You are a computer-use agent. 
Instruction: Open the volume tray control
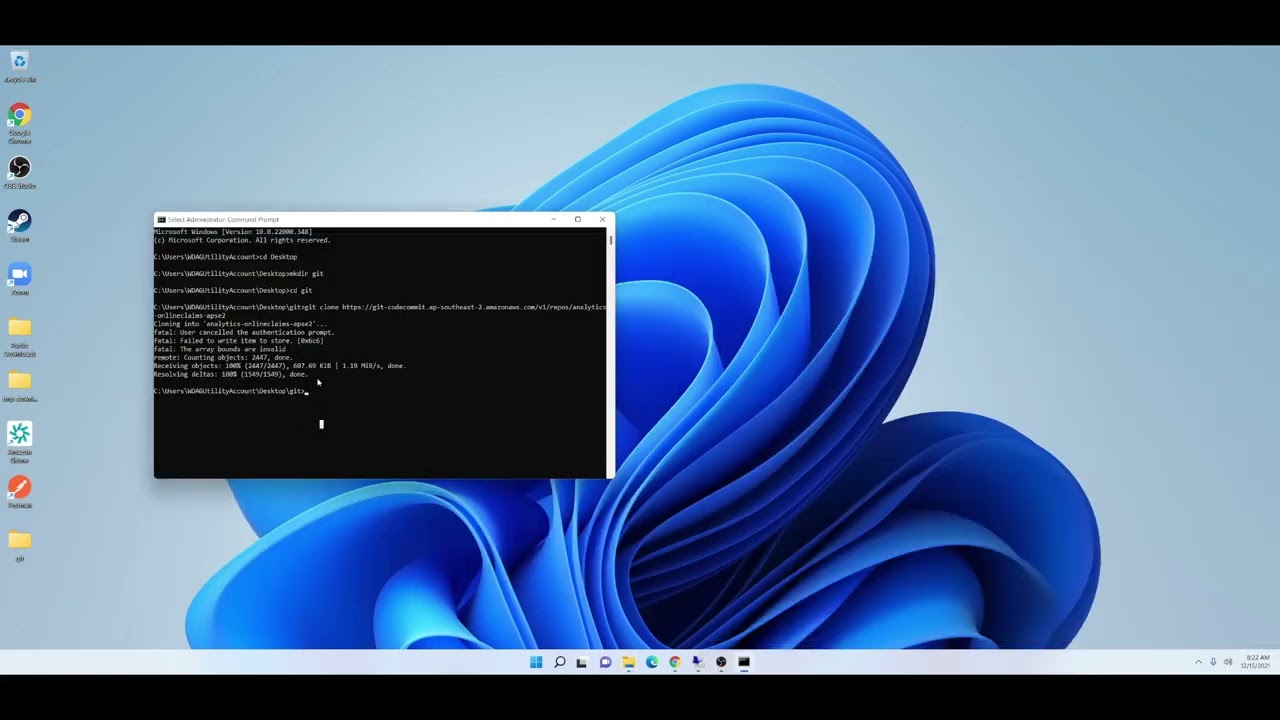[x=1228, y=662]
